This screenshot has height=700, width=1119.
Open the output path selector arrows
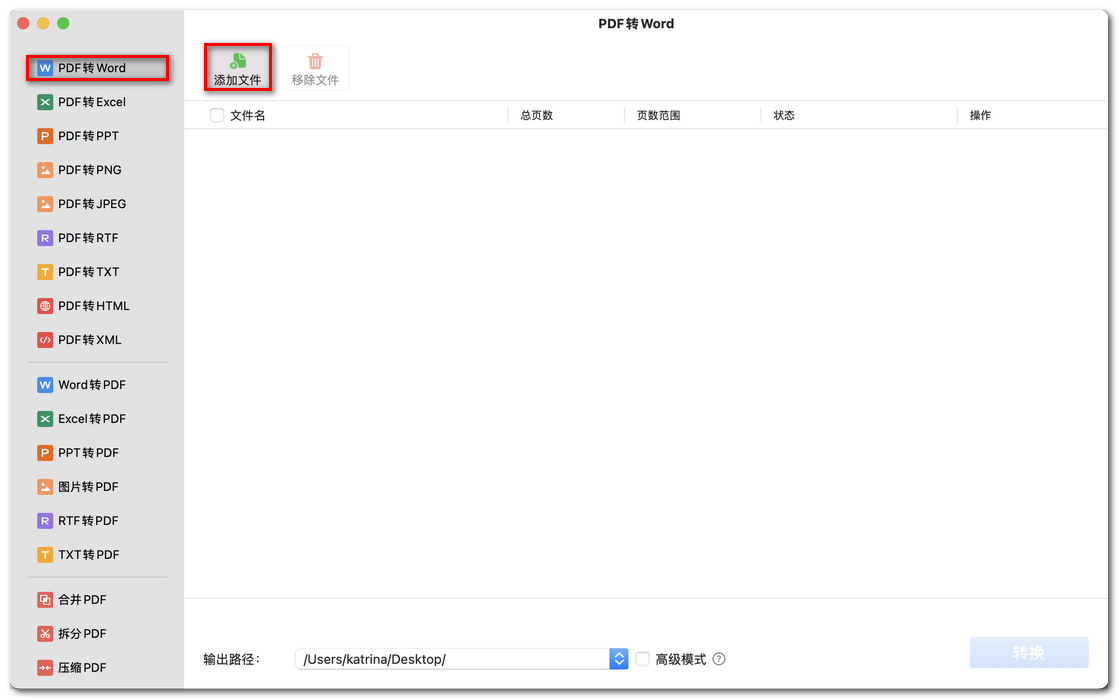pos(617,658)
